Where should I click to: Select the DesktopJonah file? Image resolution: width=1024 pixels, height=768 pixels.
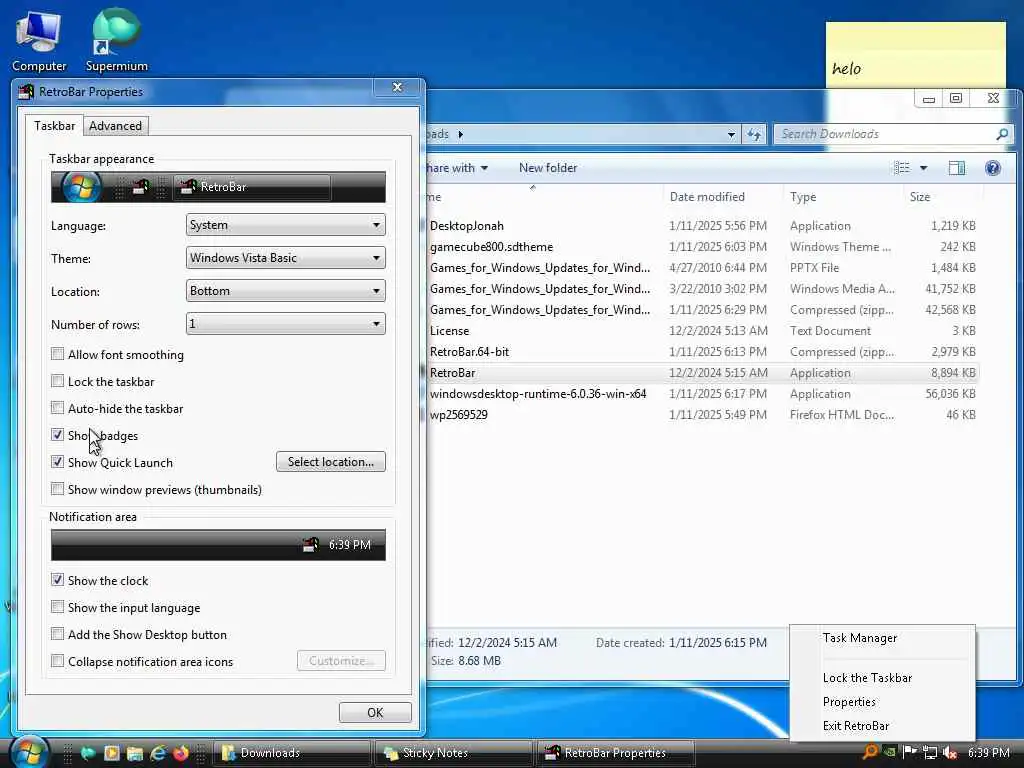pyautogui.click(x=466, y=226)
